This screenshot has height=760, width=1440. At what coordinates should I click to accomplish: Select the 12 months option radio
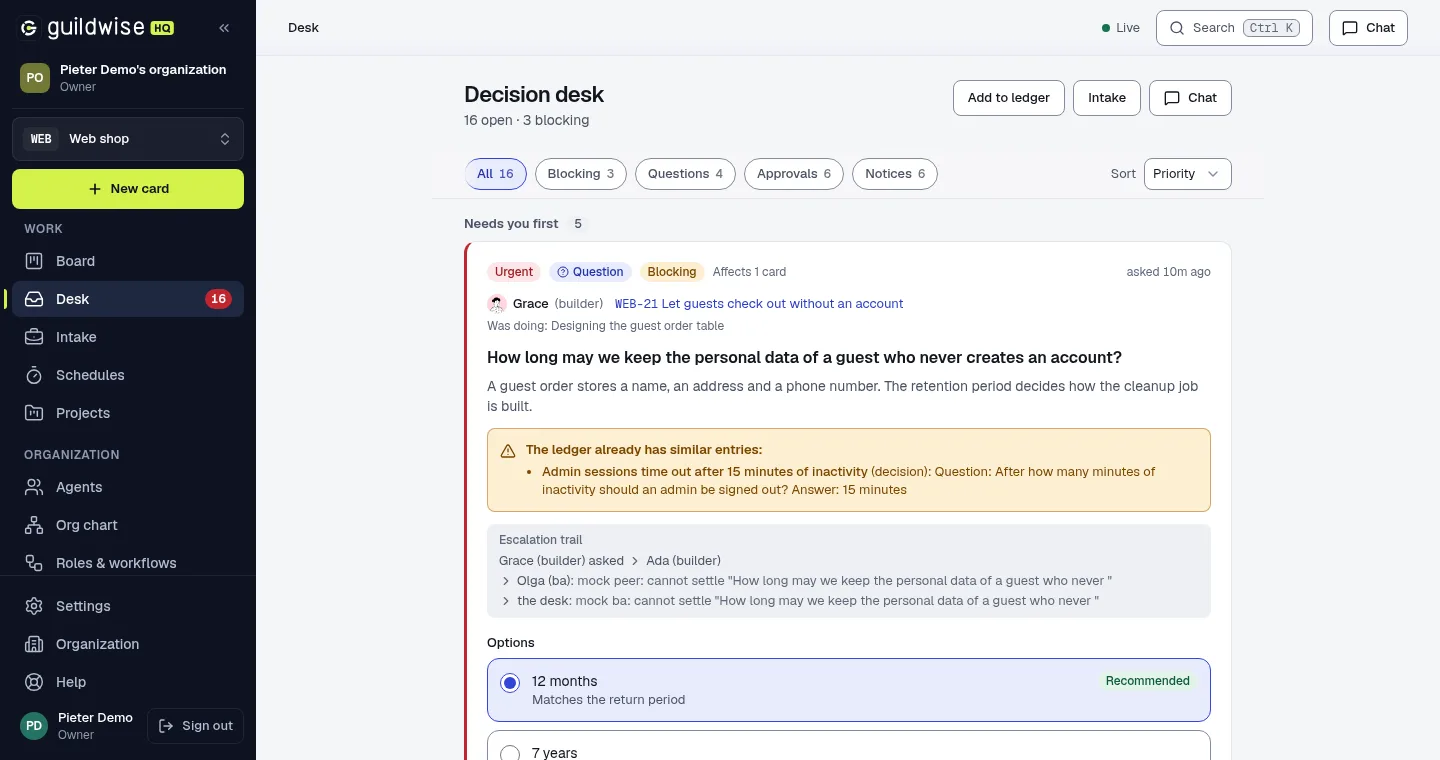[x=510, y=683]
